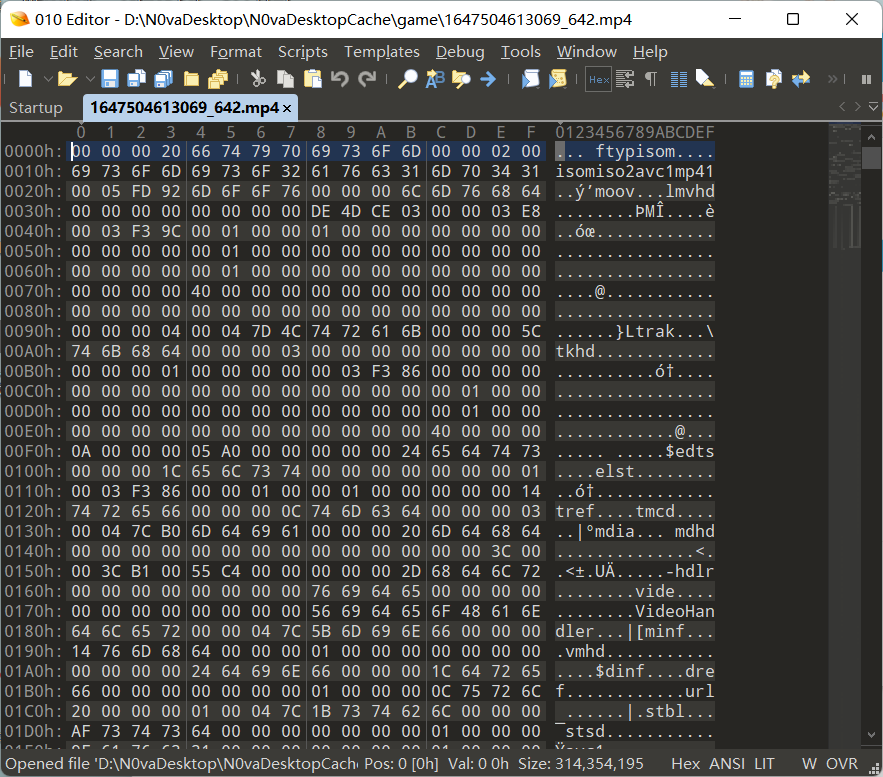Image resolution: width=883 pixels, height=777 pixels.
Task: Click the Cut scissors icon
Action: 258,79
